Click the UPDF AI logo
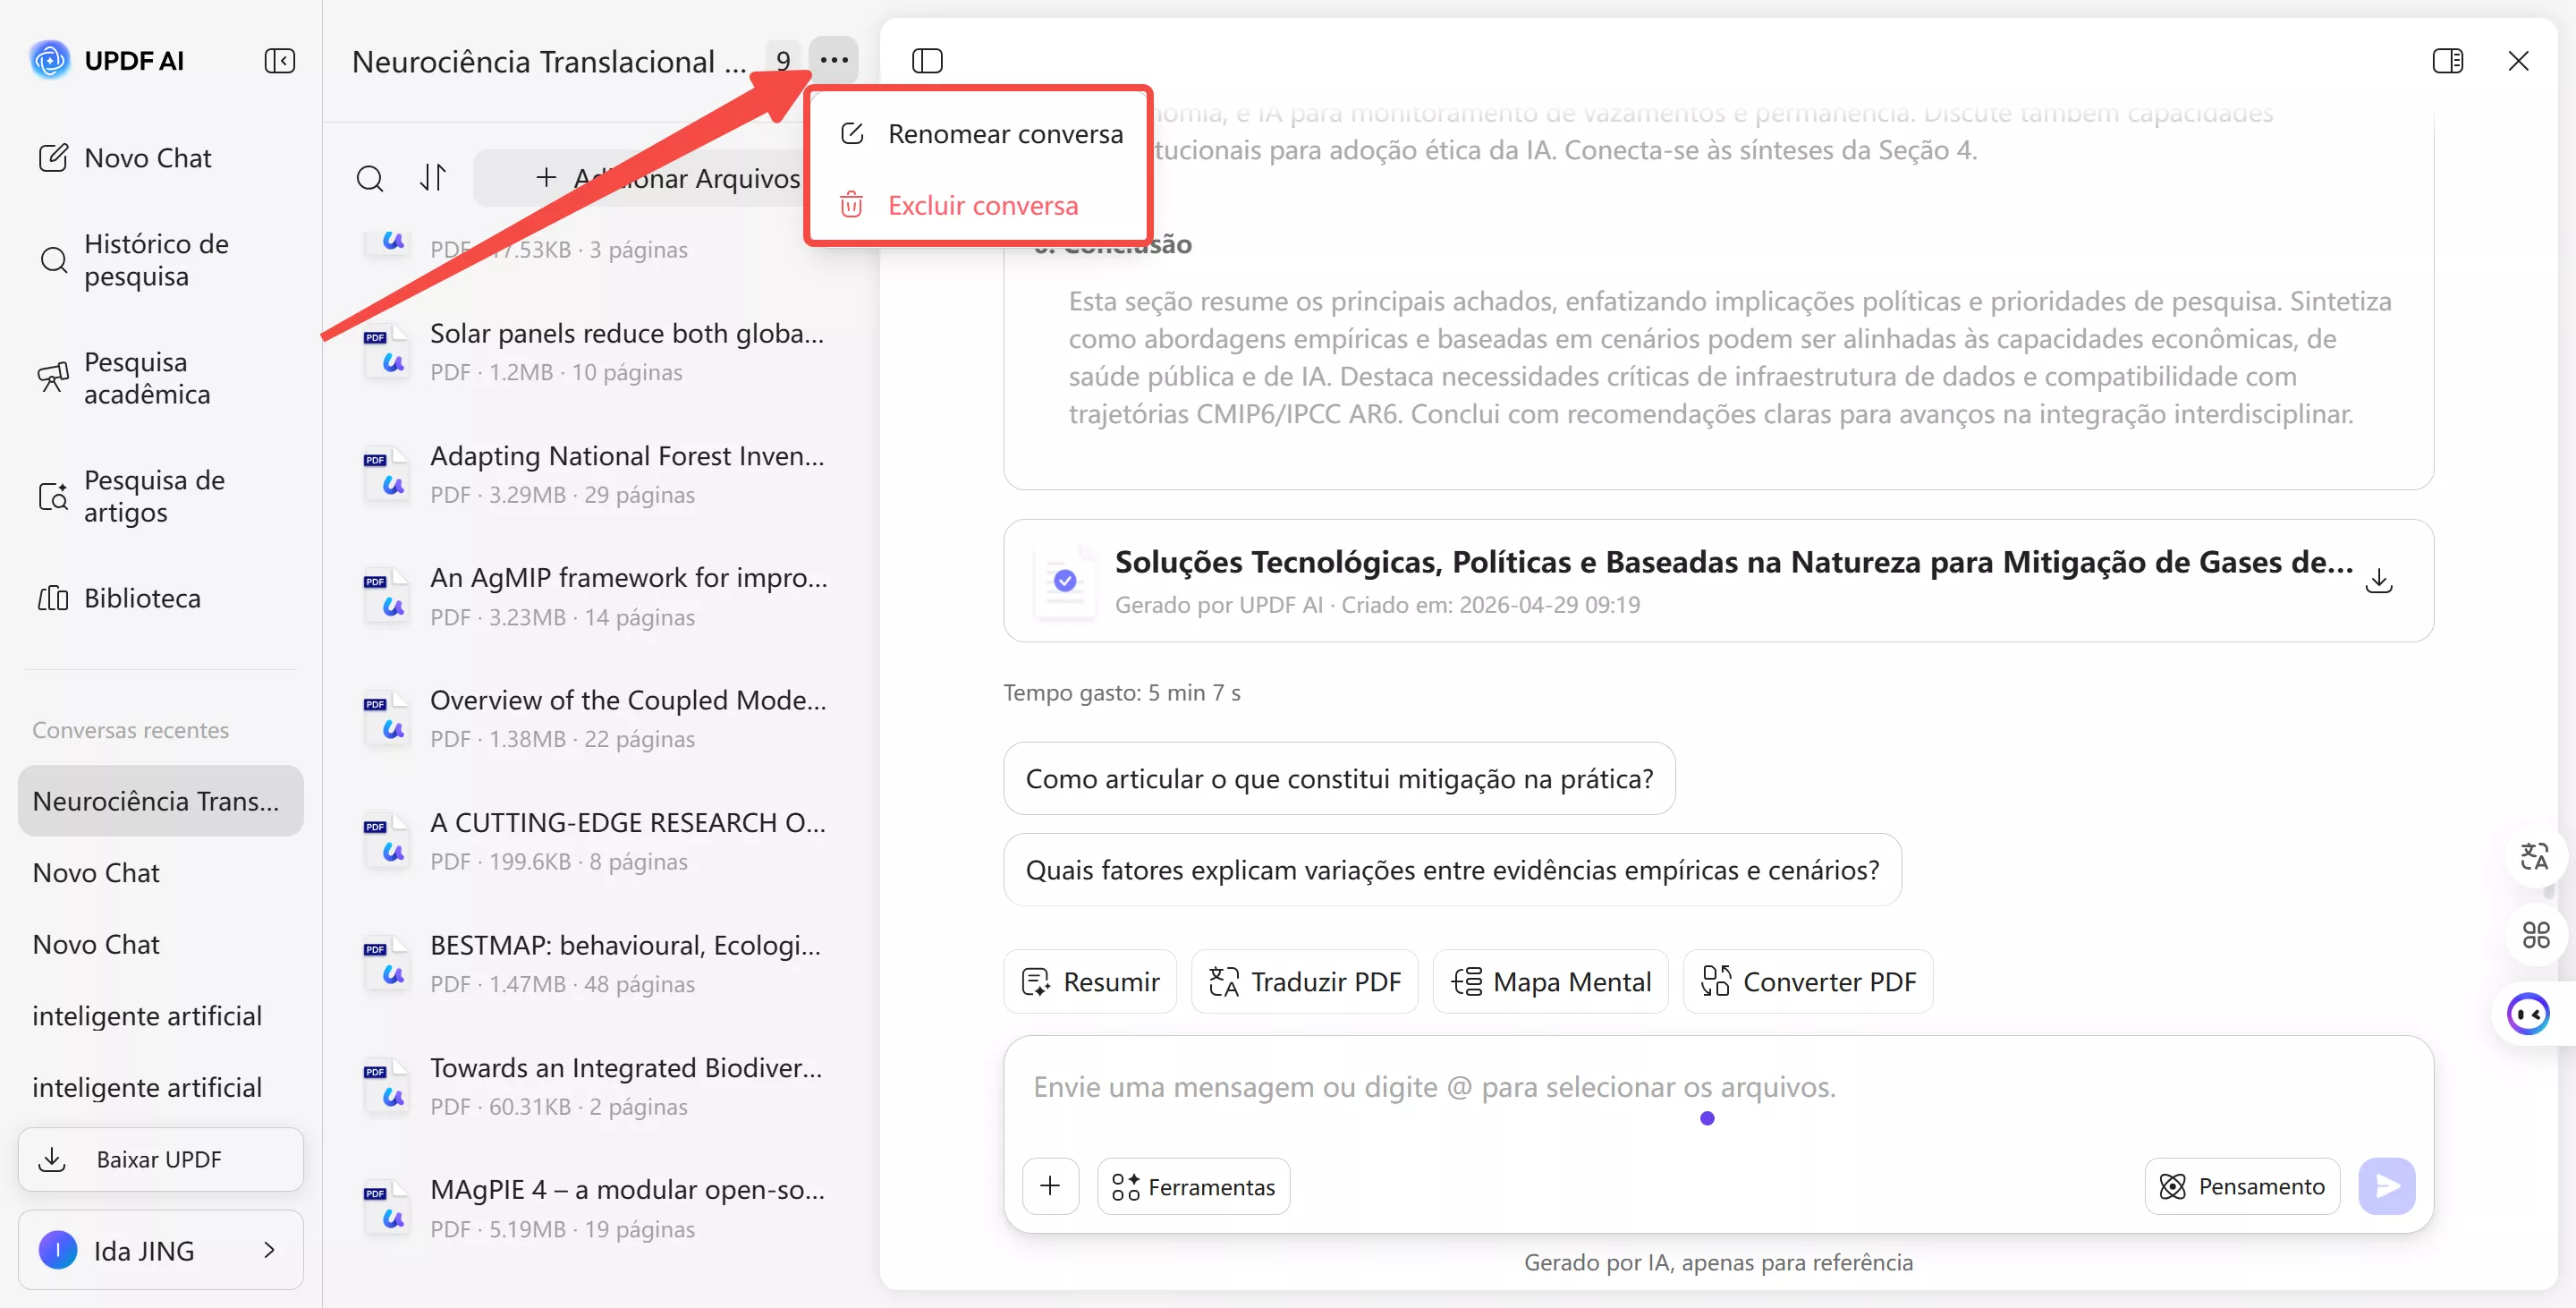The width and height of the screenshot is (2576, 1308). [x=49, y=60]
